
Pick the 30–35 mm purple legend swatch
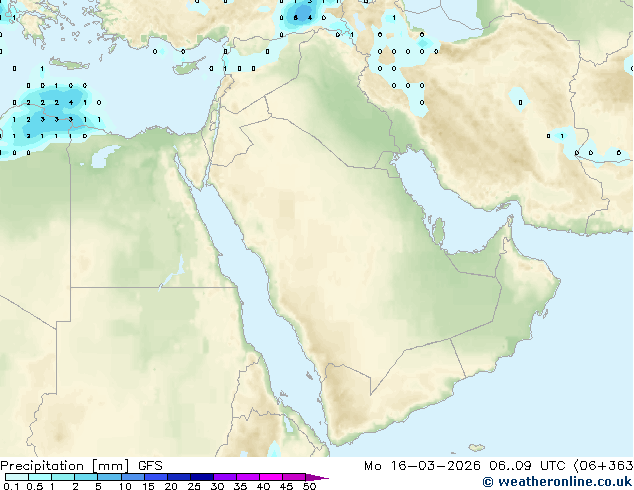click(x=225, y=477)
